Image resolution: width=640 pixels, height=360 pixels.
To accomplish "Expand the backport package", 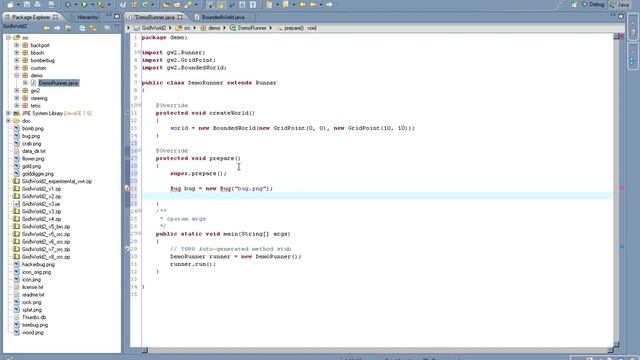I will pos(17,45).
